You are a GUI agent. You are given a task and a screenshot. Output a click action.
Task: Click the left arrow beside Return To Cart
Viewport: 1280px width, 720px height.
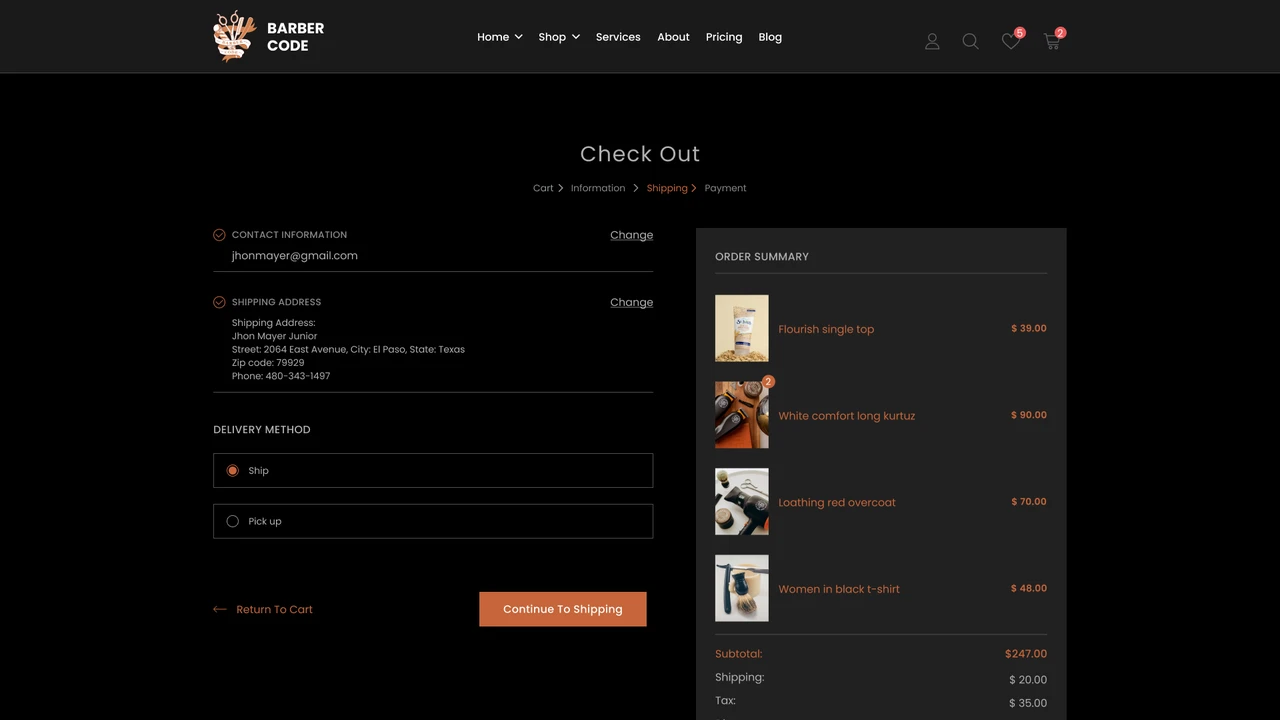(220, 609)
